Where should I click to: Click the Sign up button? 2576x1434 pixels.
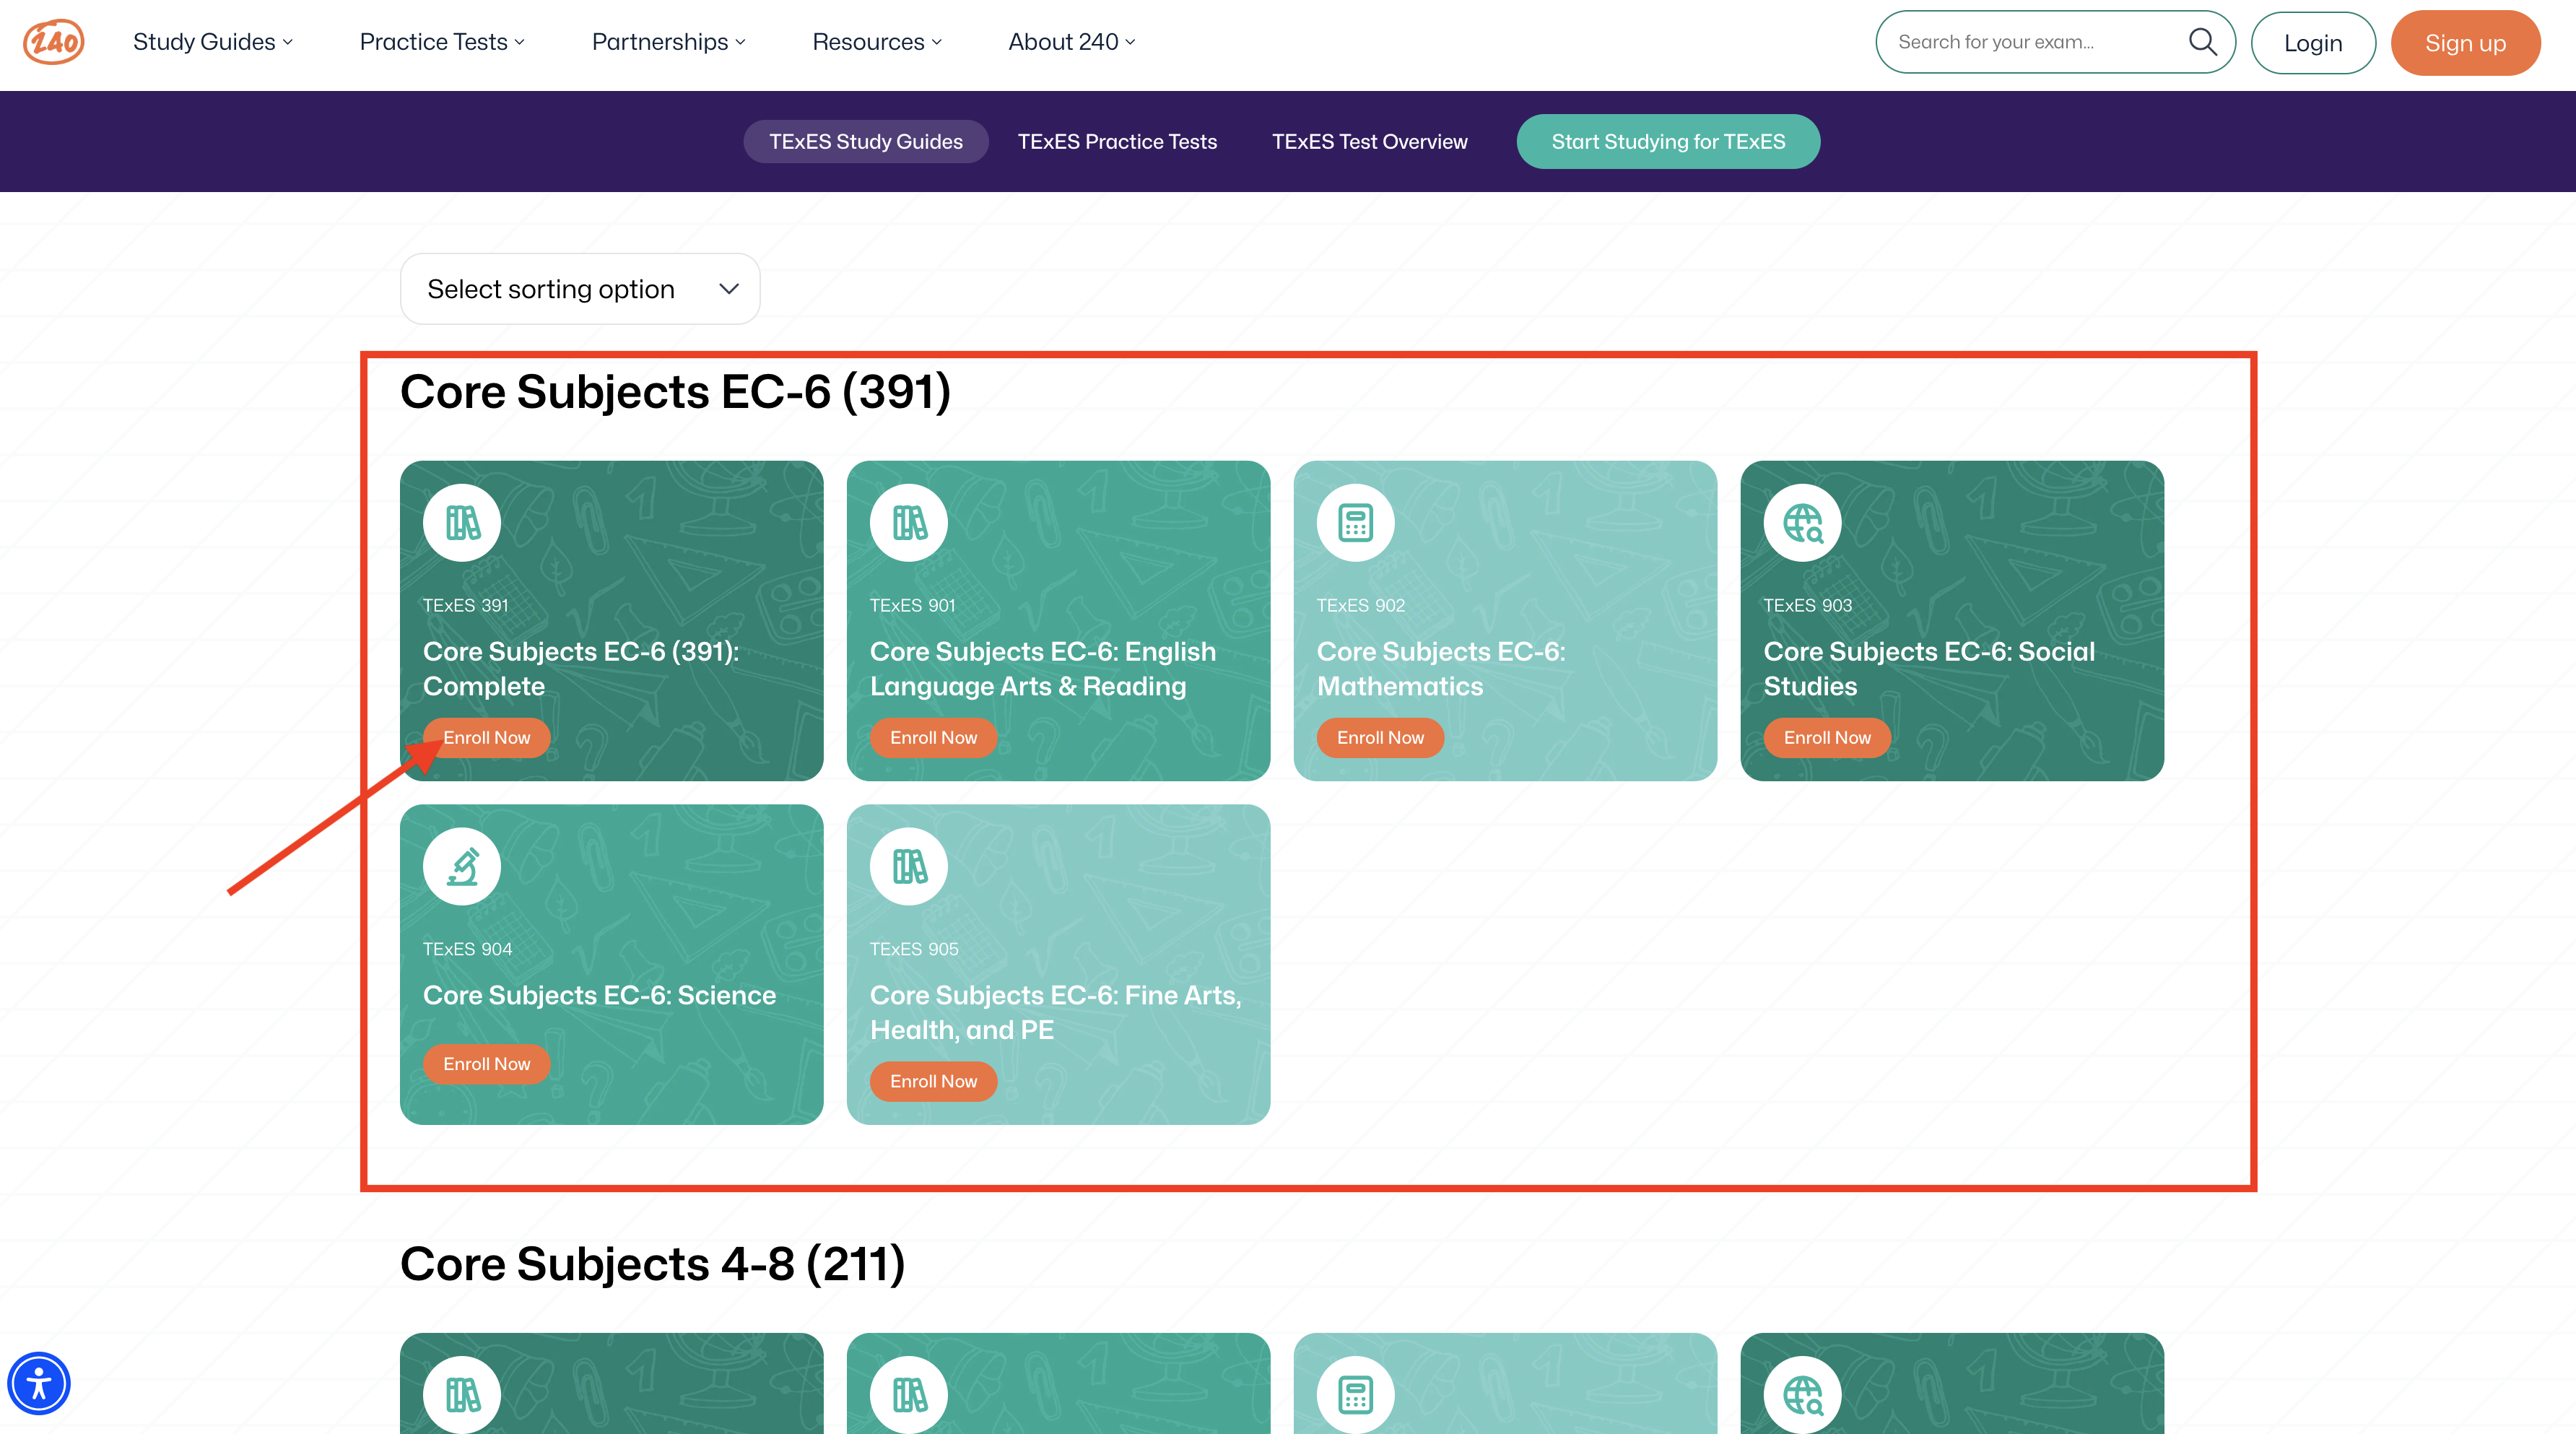point(2465,42)
